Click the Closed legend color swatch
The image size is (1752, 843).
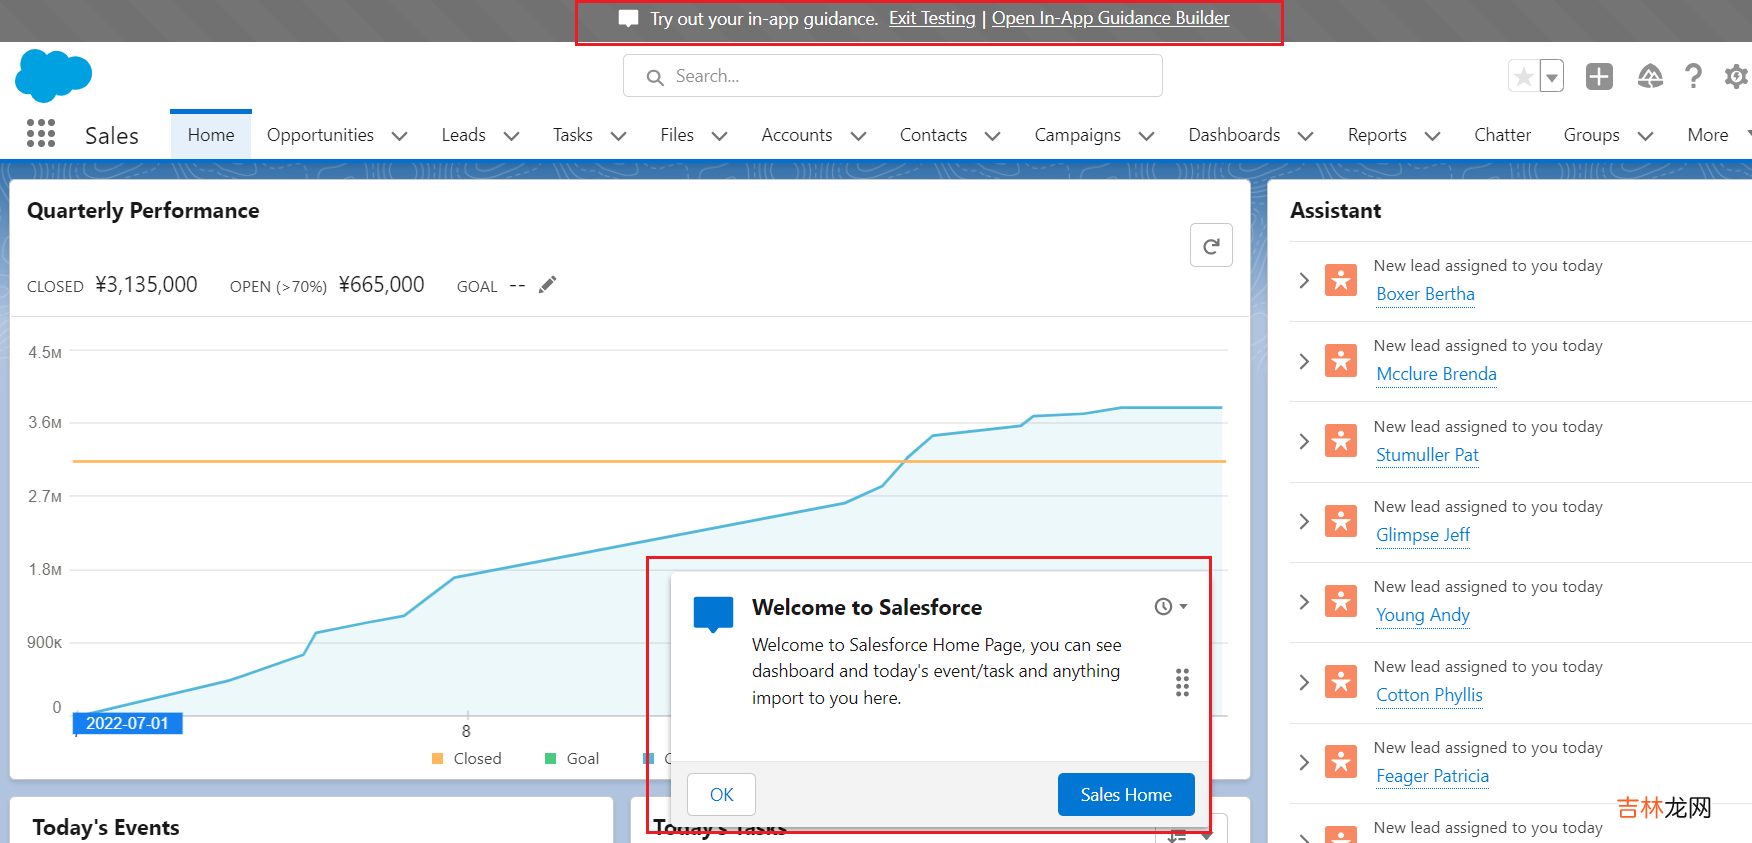point(437,759)
